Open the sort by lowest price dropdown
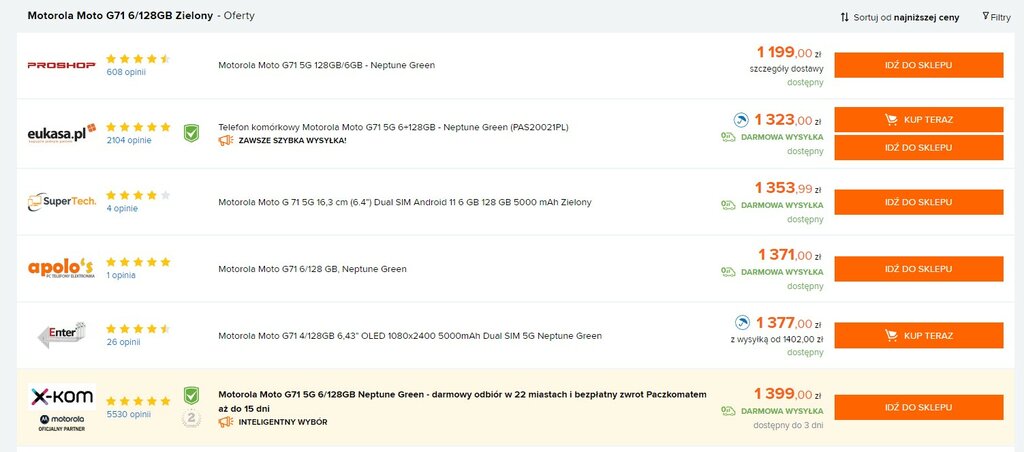This screenshot has height=452, width=1024. click(x=899, y=18)
